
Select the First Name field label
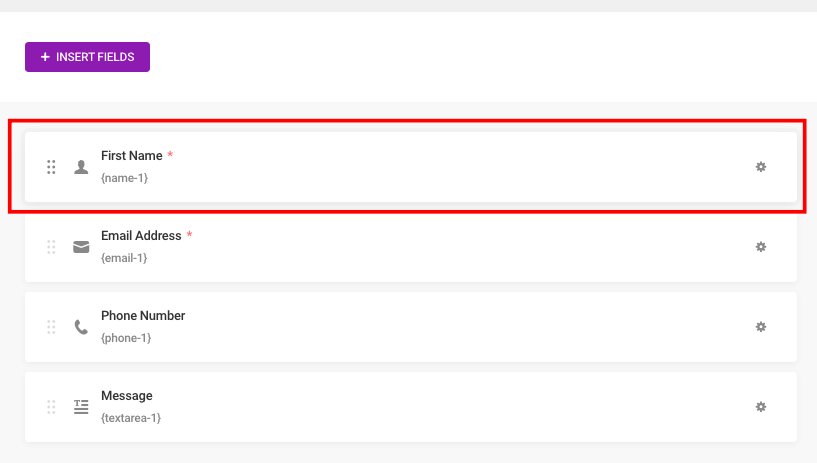point(132,156)
